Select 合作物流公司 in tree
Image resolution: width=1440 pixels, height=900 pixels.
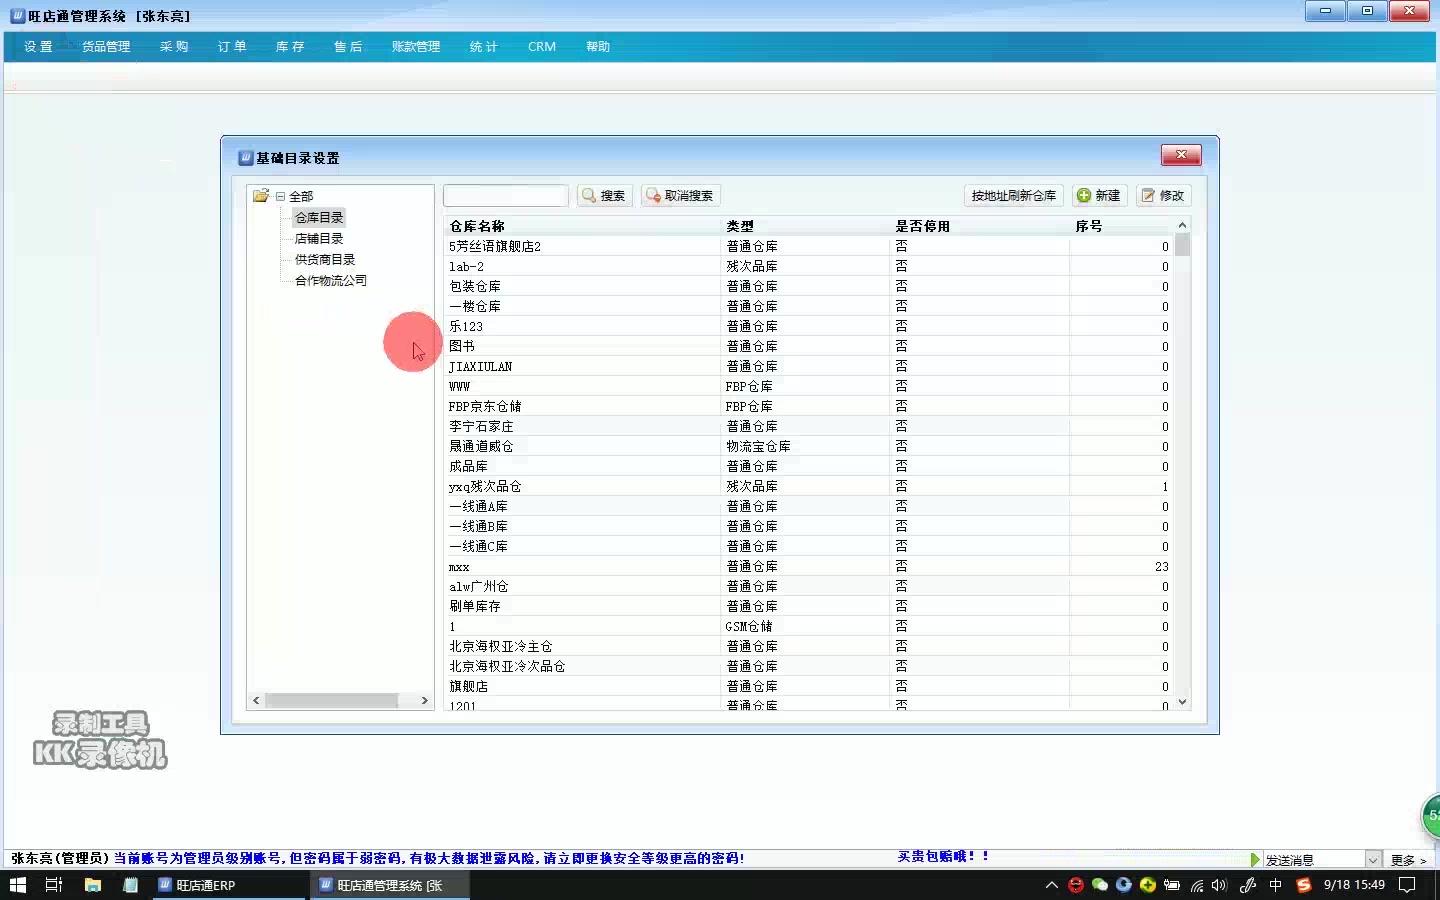(x=331, y=280)
